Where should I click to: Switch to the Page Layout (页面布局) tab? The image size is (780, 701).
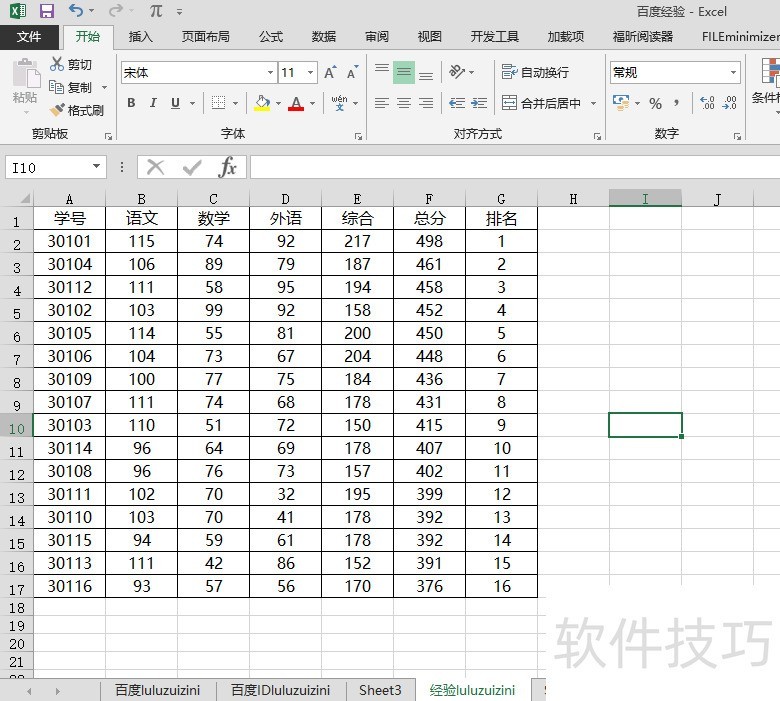pos(205,36)
